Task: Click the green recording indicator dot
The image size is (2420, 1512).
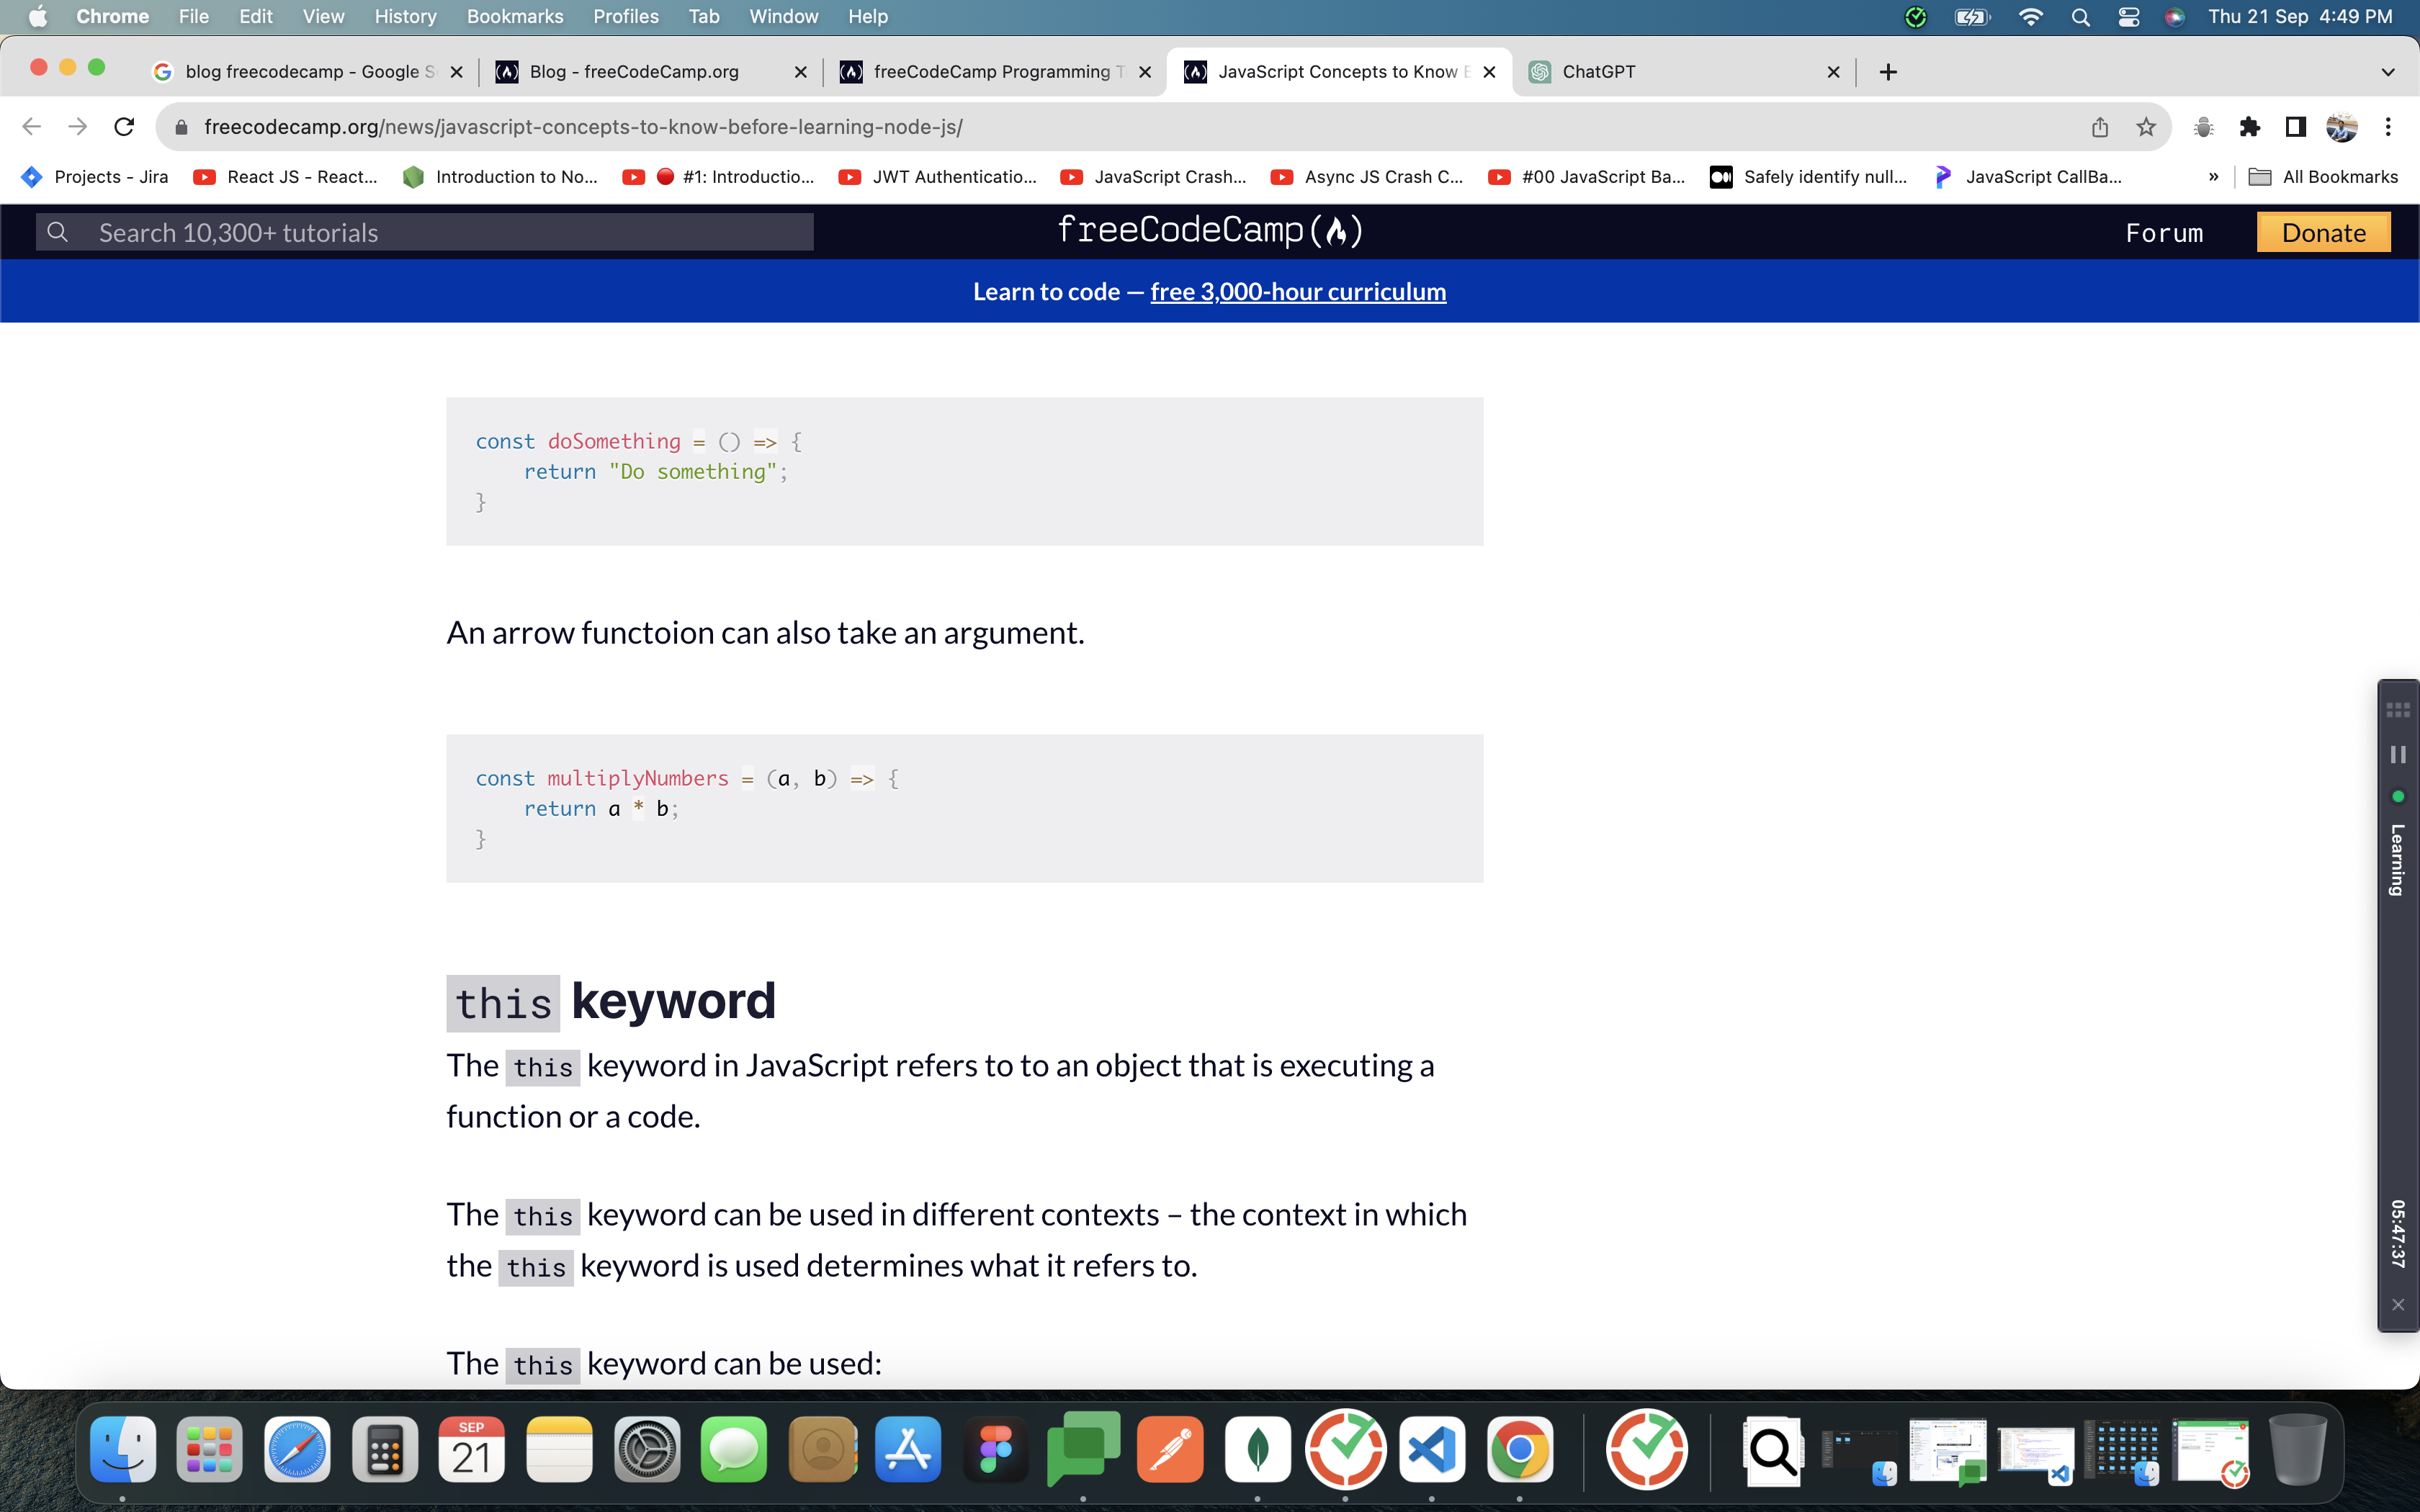Action: (2396, 797)
